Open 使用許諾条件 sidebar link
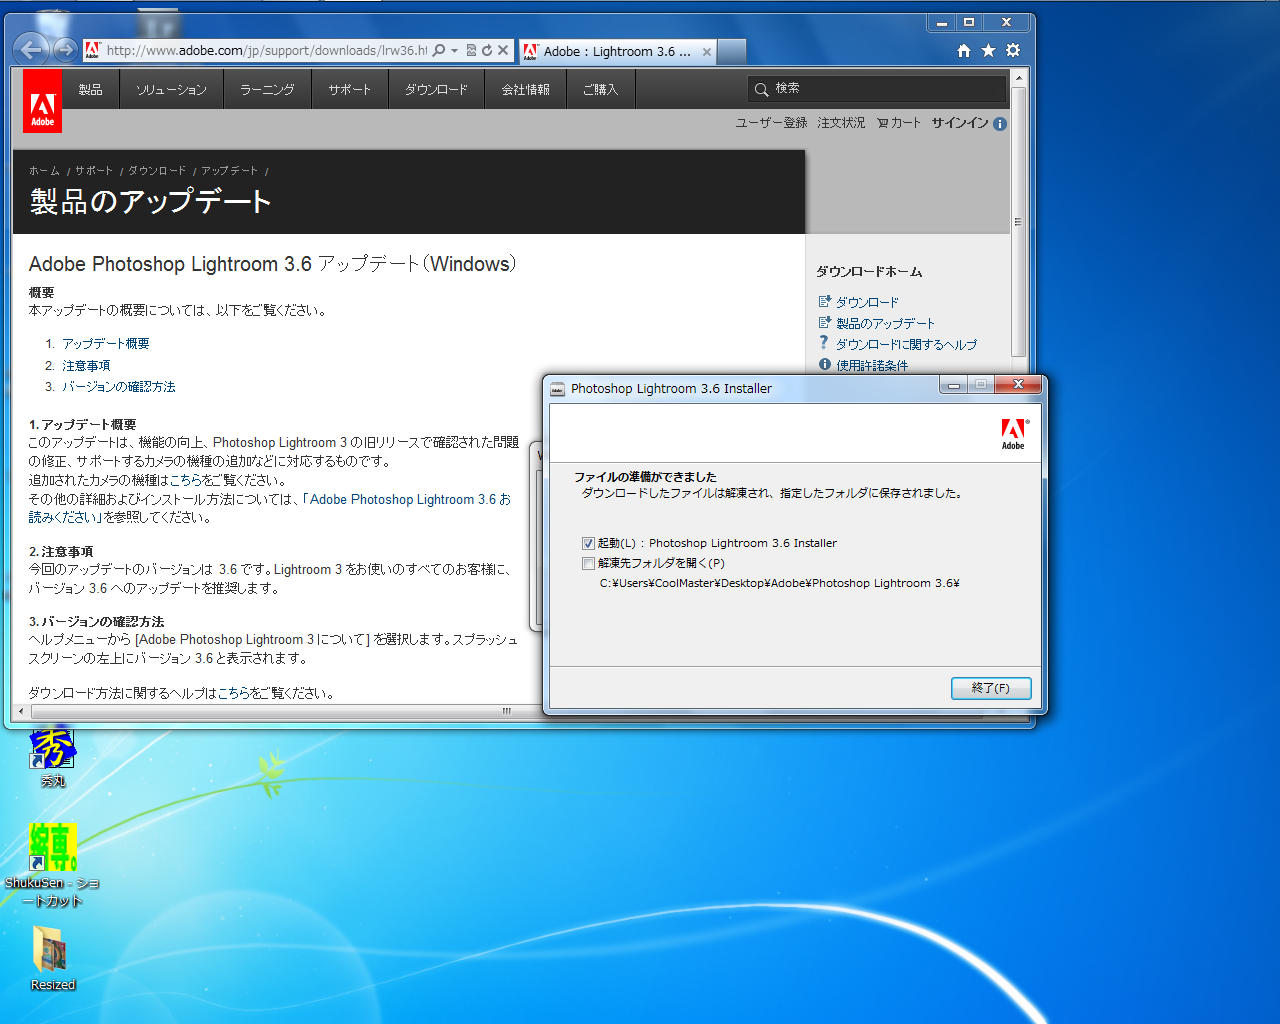 pyautogui.click(x=872, y=365)
